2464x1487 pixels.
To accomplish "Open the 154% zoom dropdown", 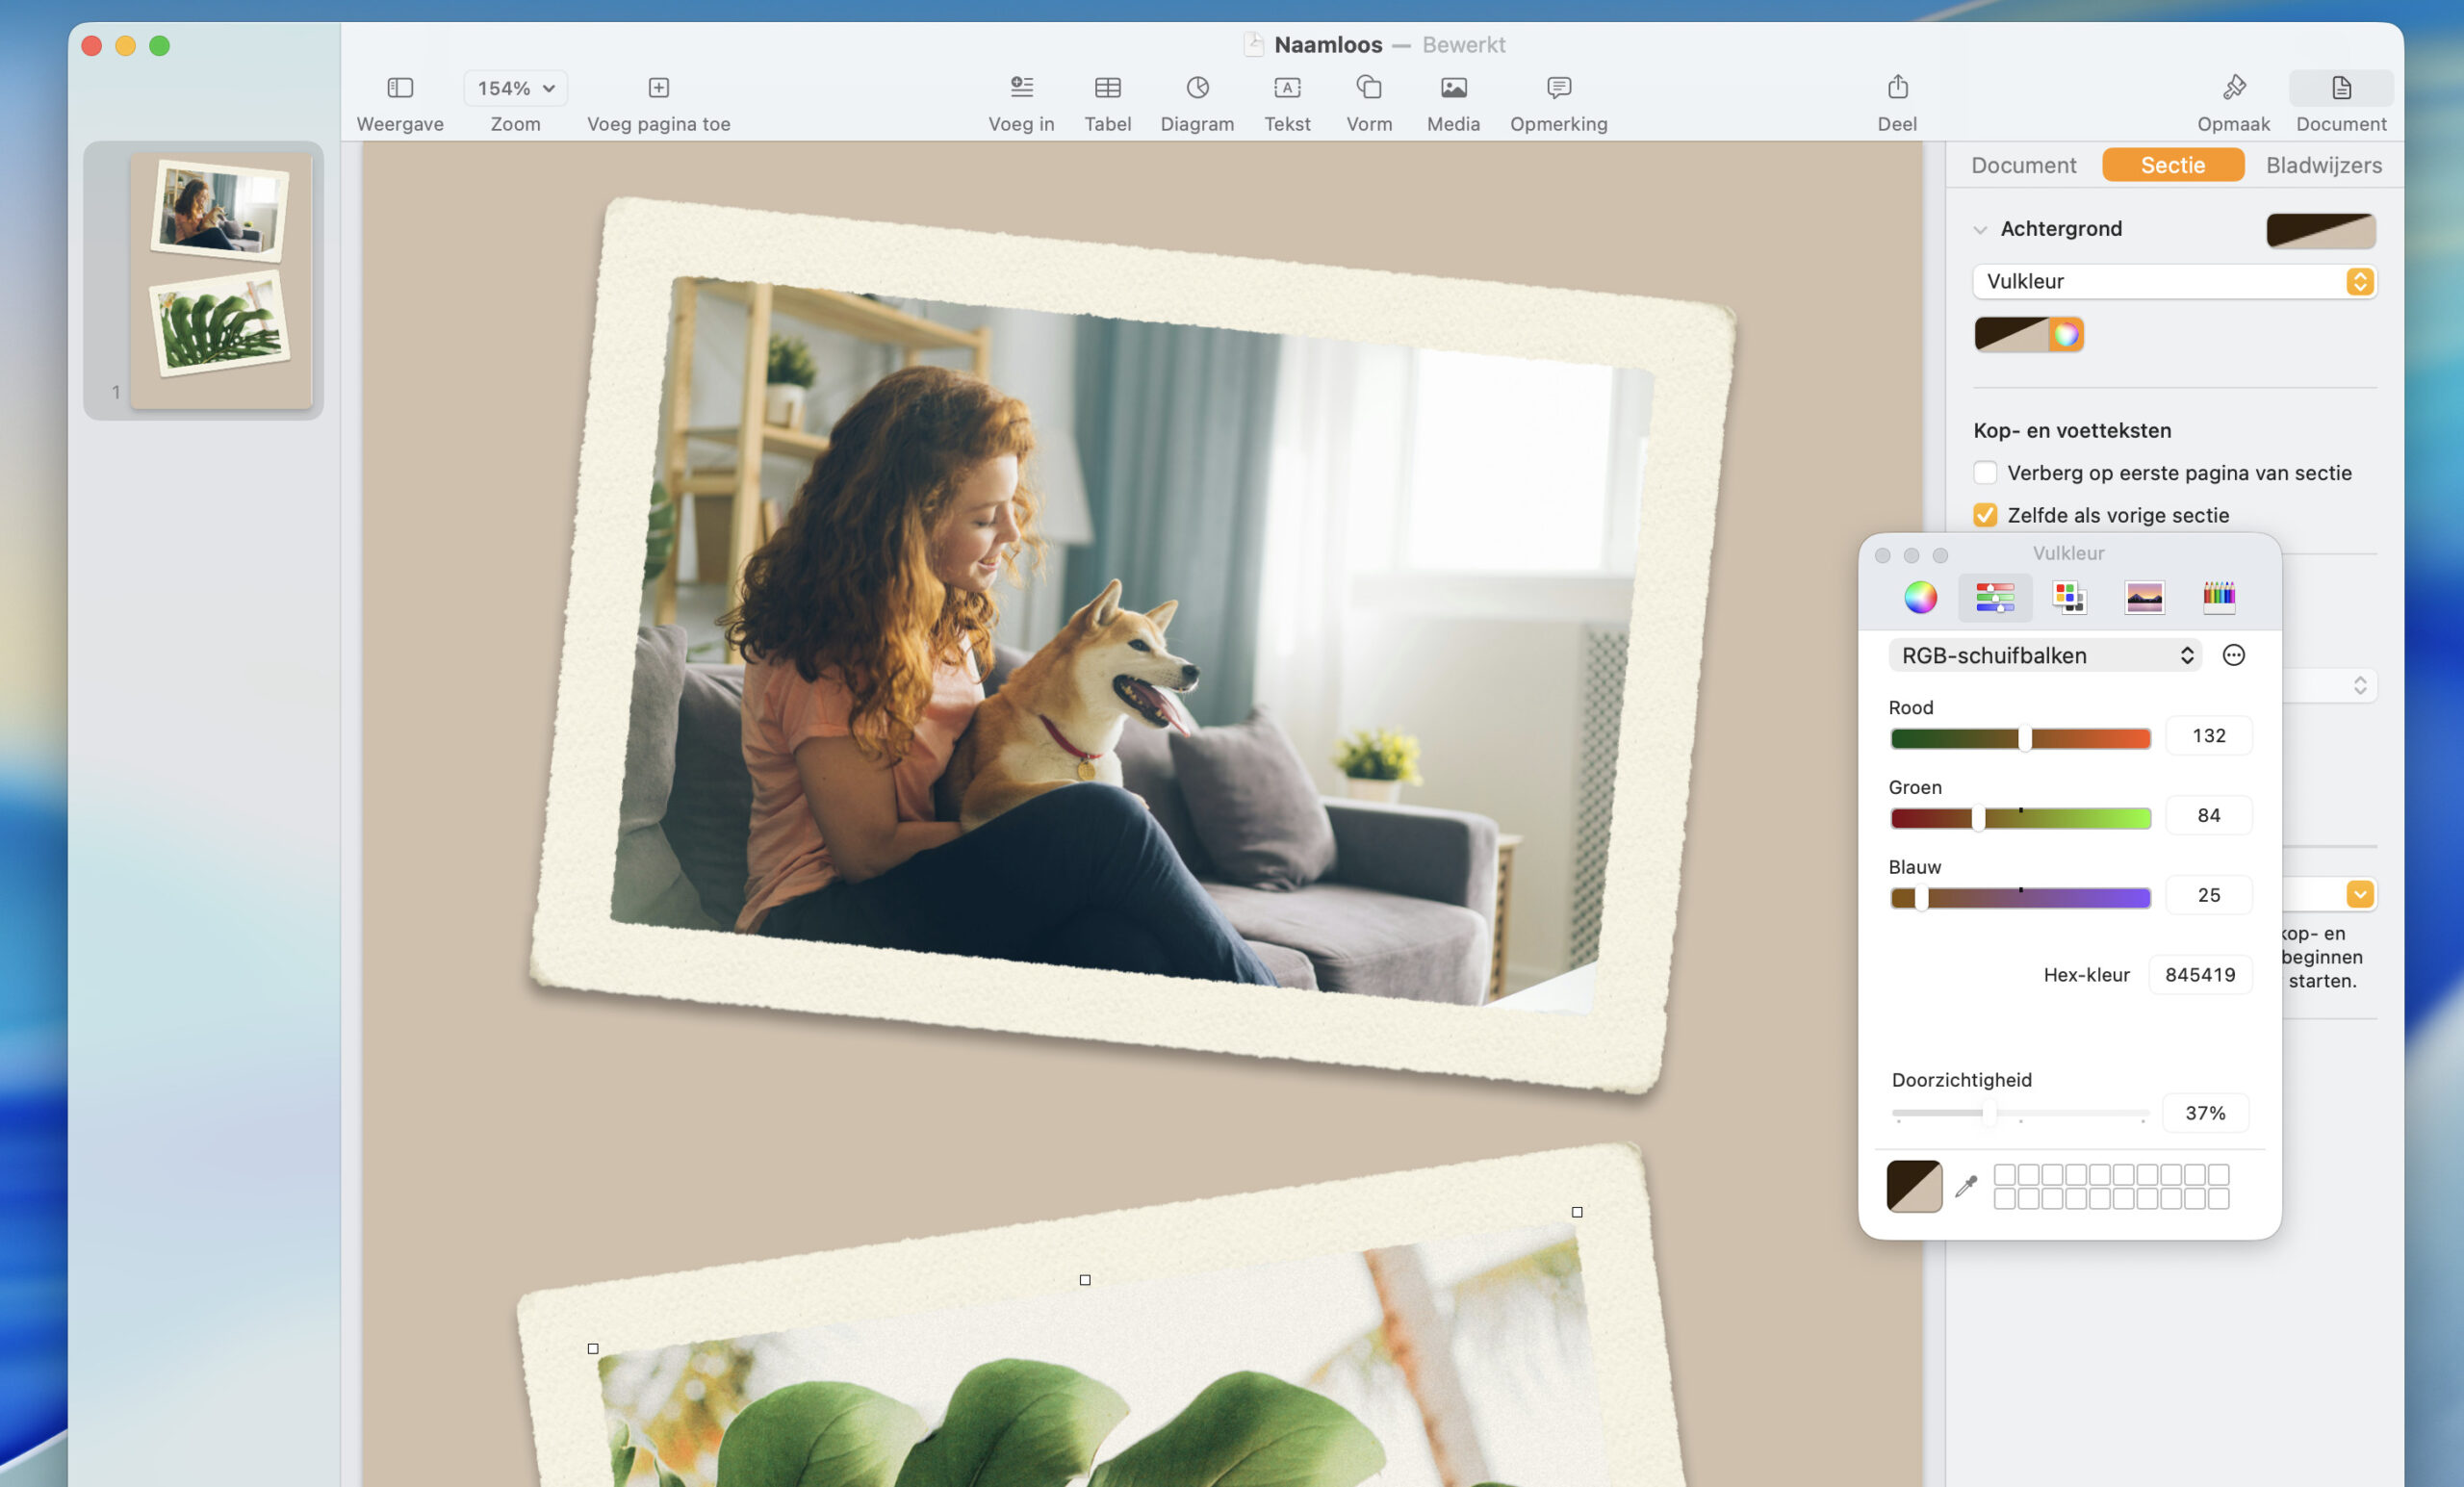I will coord(515,88).
